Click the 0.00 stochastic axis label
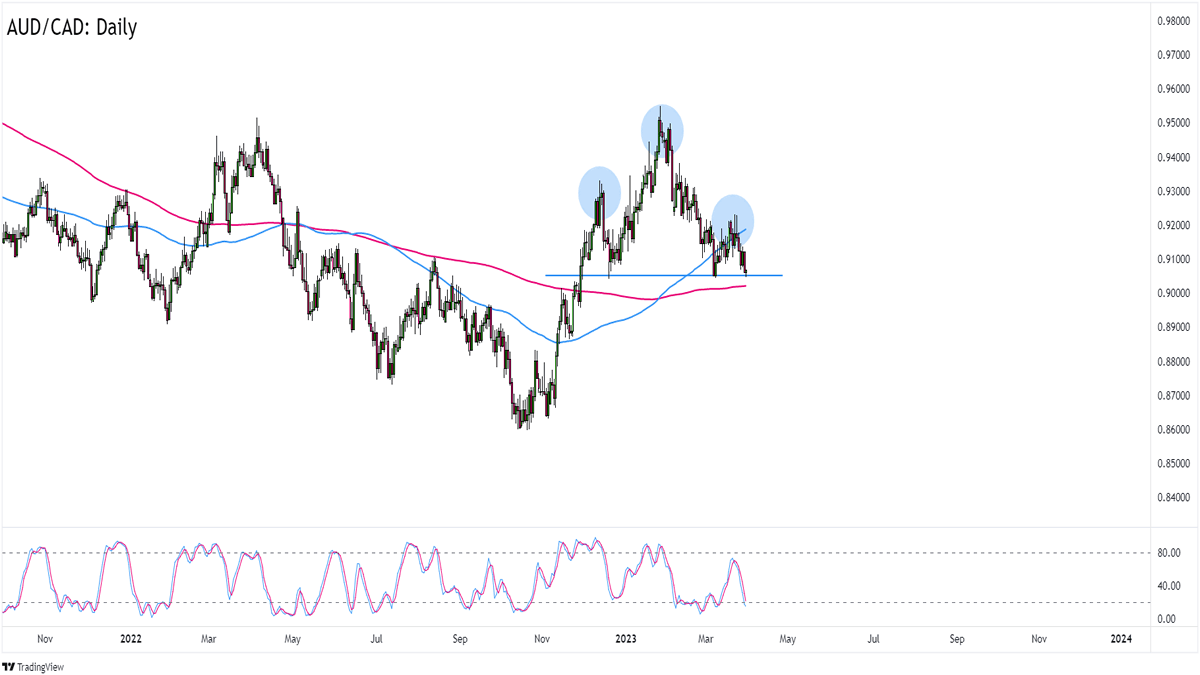 tap(1167, 620)
